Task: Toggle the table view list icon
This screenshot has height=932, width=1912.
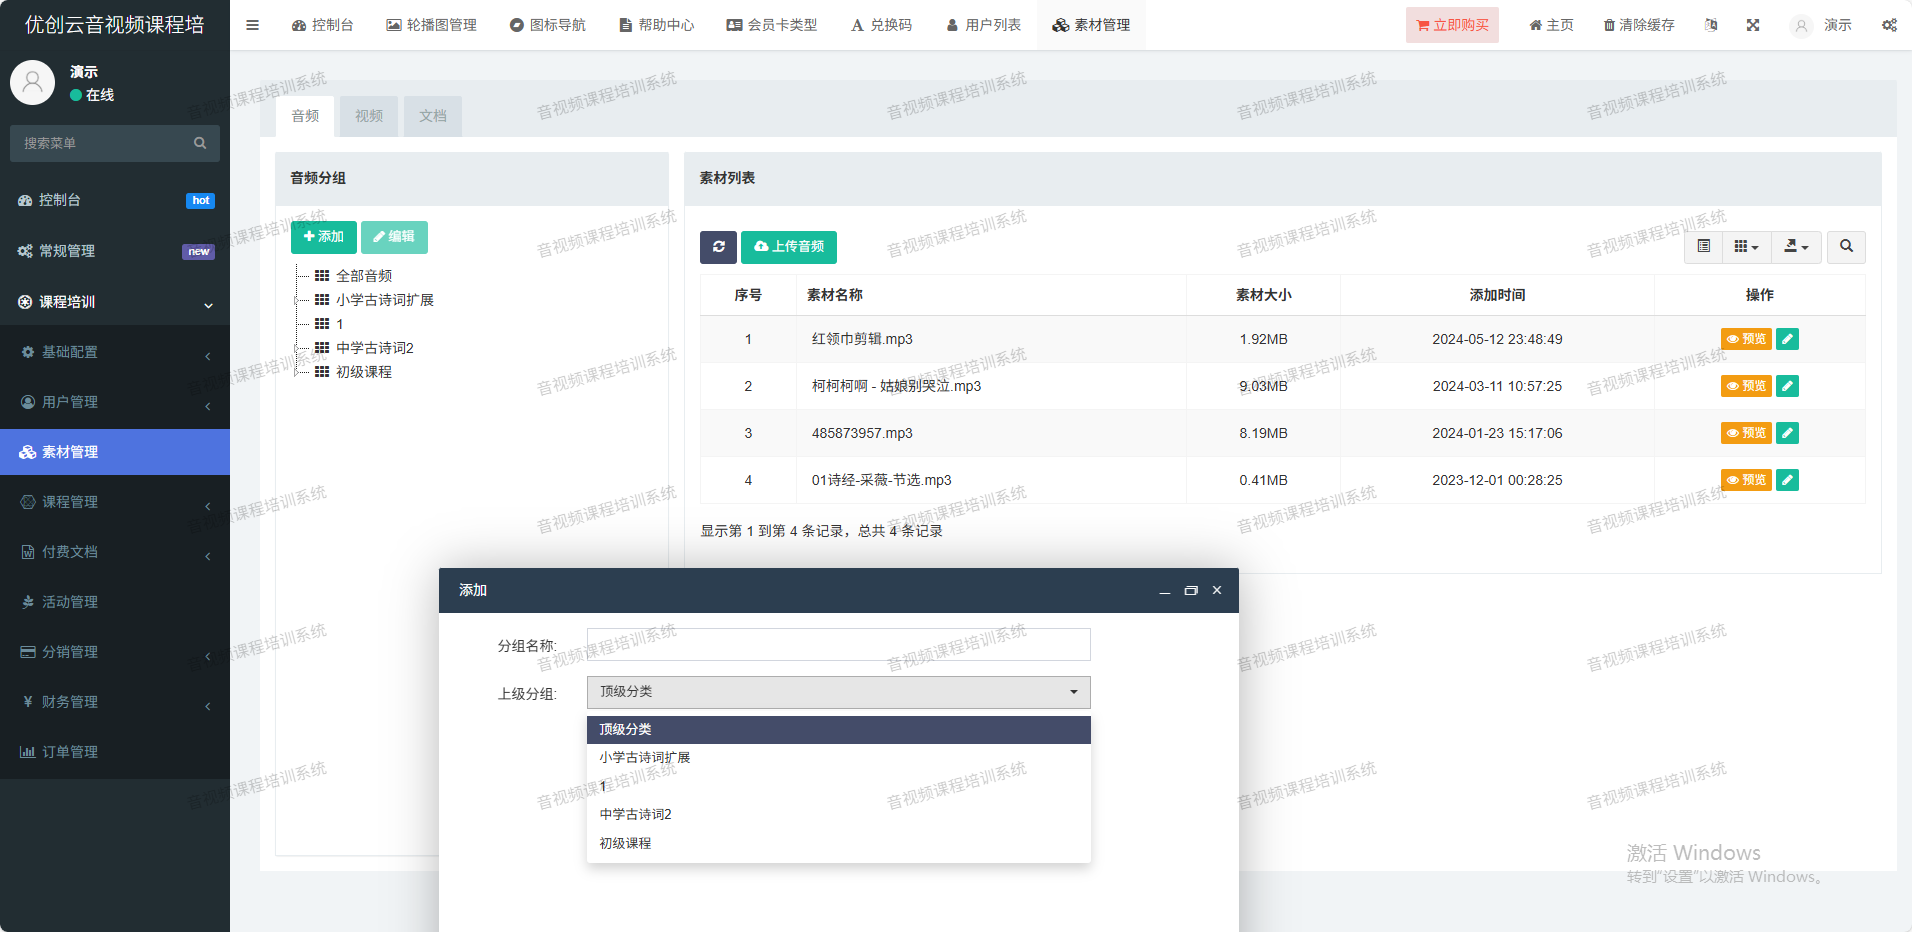Action: coord(1704,247)
